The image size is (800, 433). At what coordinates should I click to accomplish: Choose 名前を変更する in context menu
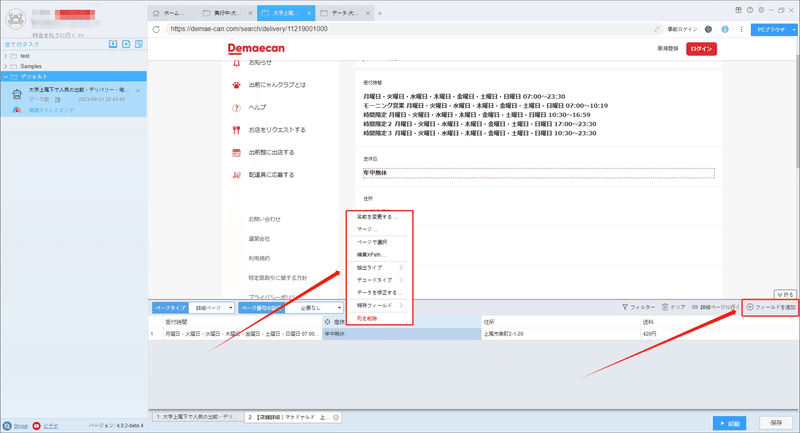pos(379,217)
